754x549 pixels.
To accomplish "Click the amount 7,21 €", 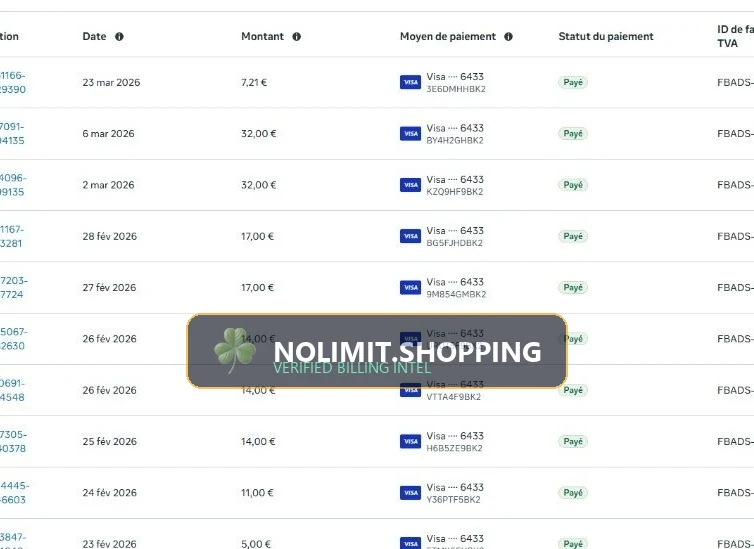I will click(254, 82).
